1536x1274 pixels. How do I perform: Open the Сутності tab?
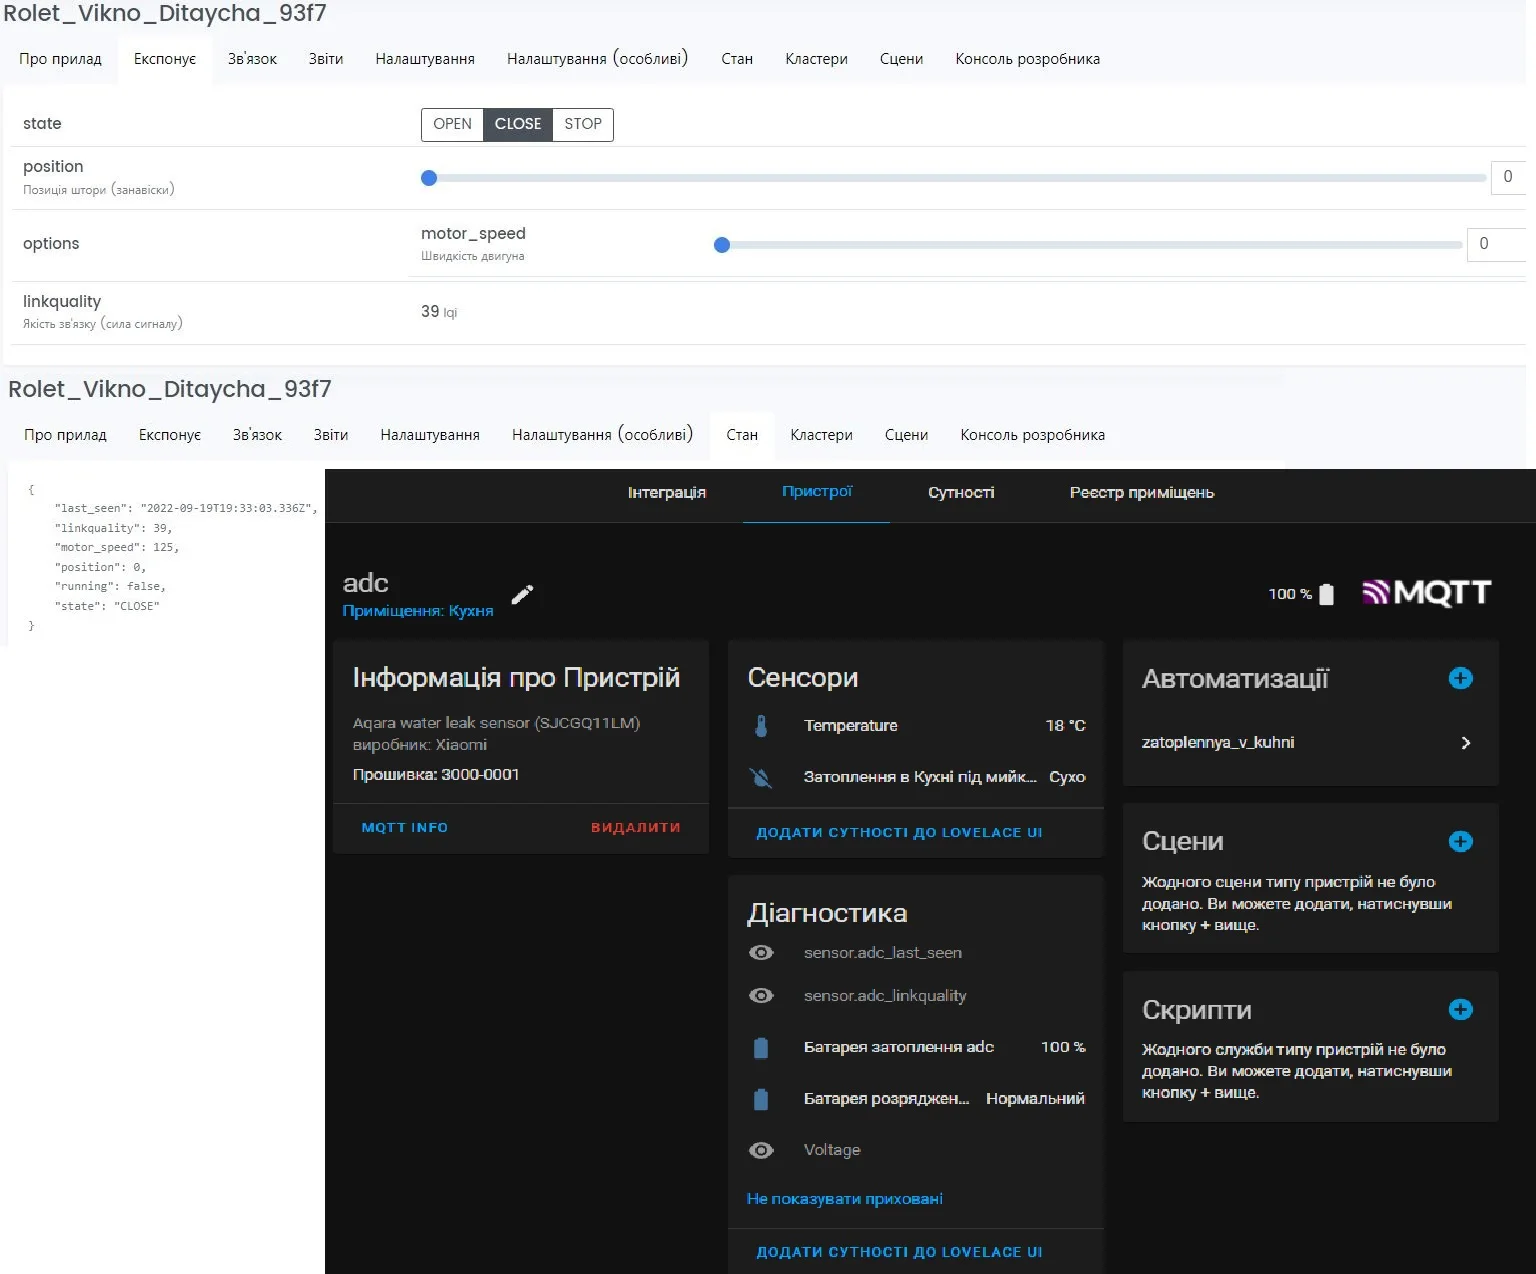(960, 493)
